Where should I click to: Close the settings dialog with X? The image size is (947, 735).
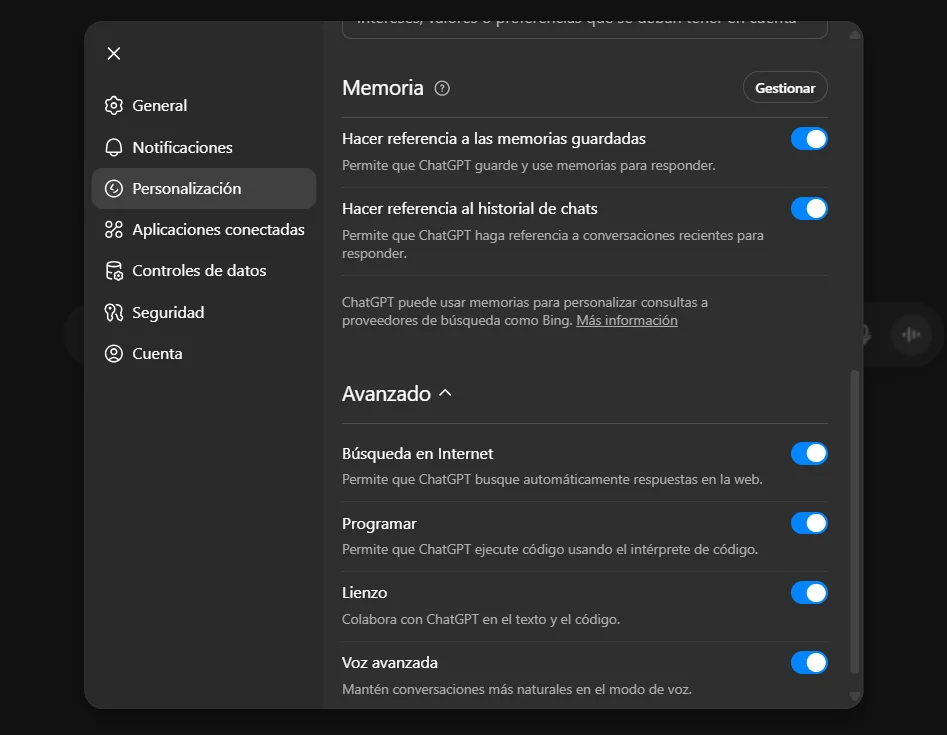point(114,54)
